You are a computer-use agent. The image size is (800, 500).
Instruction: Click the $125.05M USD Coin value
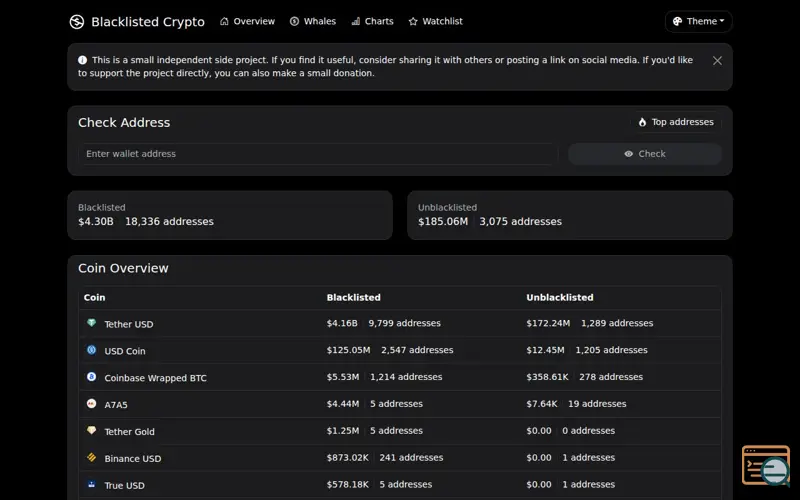(348, 350)
